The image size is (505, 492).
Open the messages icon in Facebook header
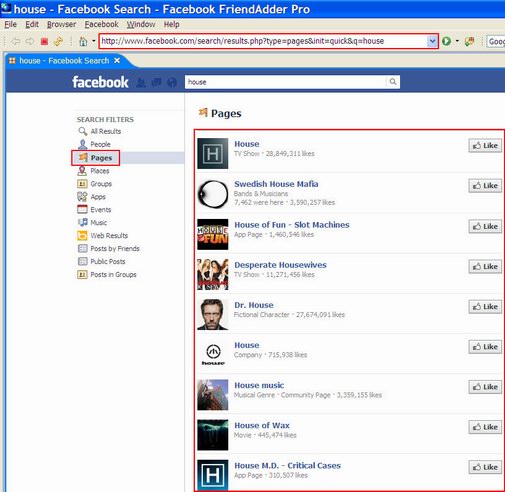(156, 82)
